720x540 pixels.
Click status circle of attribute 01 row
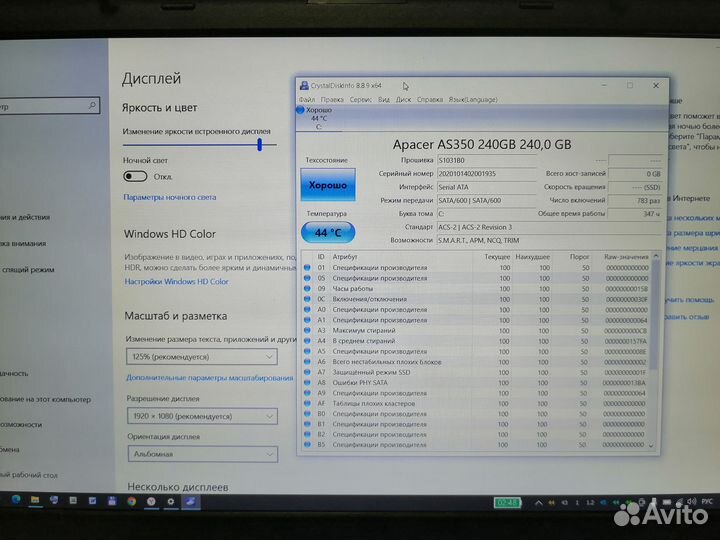307,268
